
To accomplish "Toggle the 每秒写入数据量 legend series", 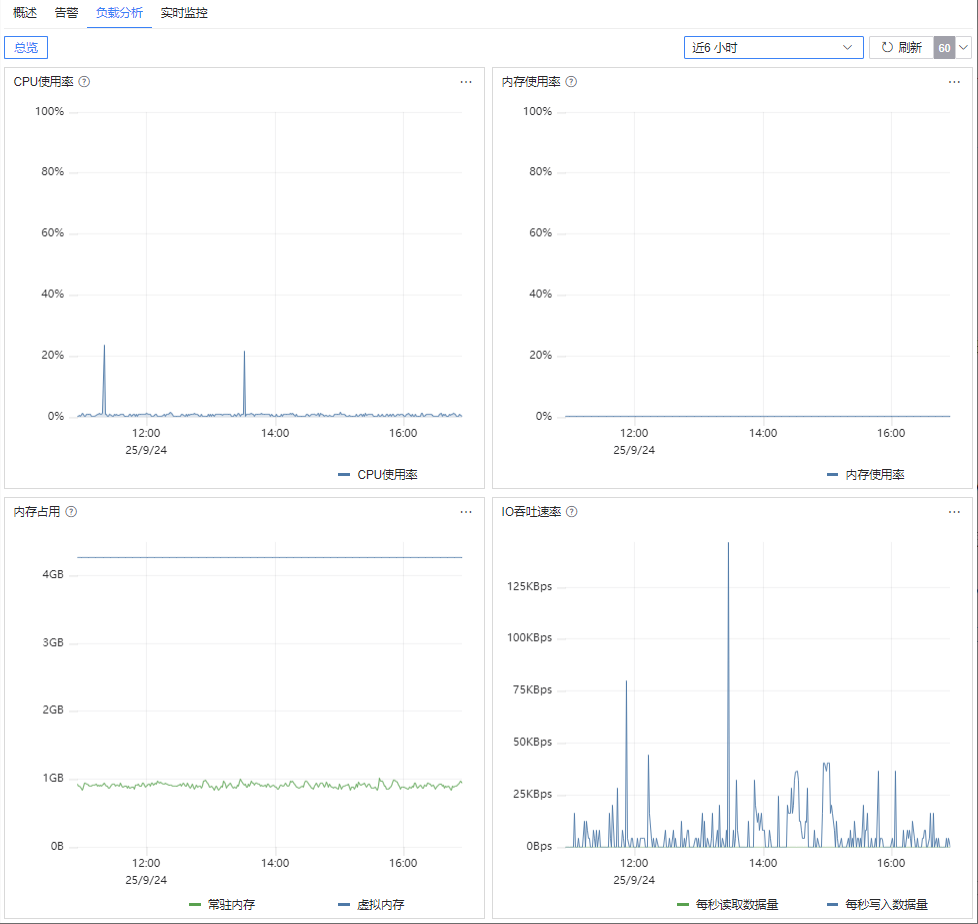I will (878, 905).
